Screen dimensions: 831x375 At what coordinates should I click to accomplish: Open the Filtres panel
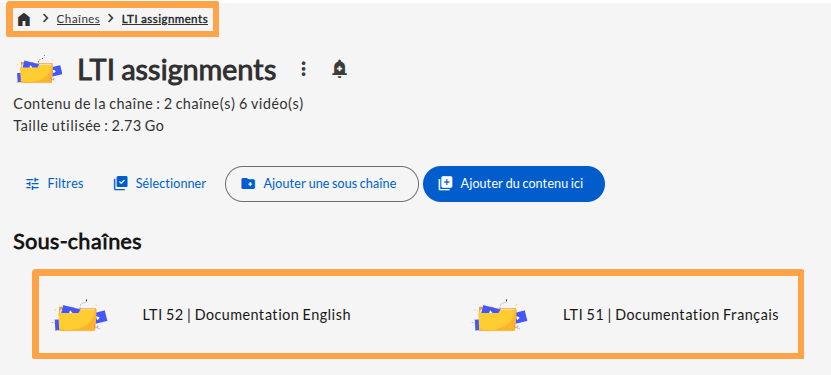[55, 184]
